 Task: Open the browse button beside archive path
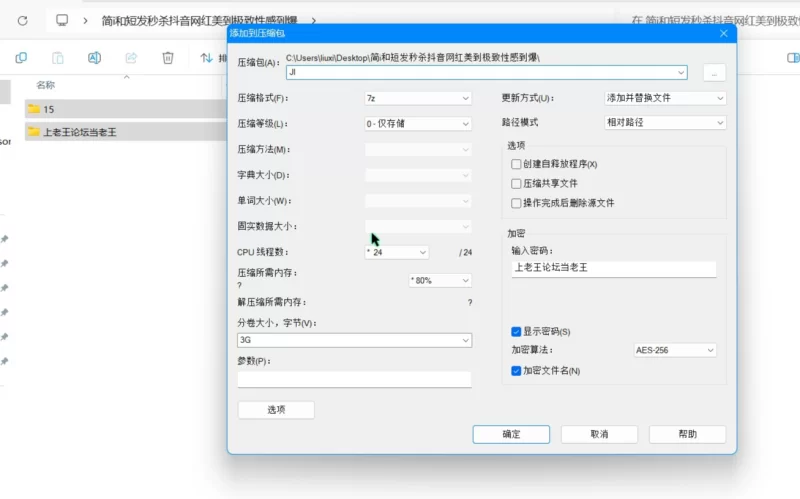[x=714, y=72]
